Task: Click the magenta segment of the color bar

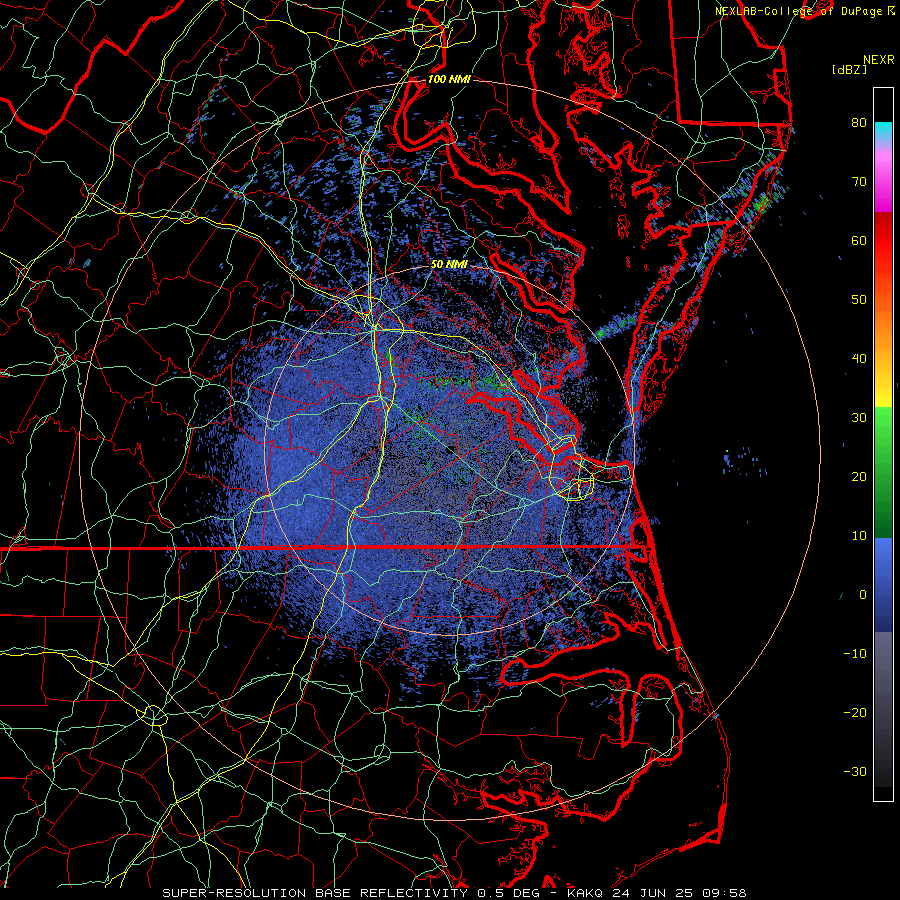Action: 883,184
